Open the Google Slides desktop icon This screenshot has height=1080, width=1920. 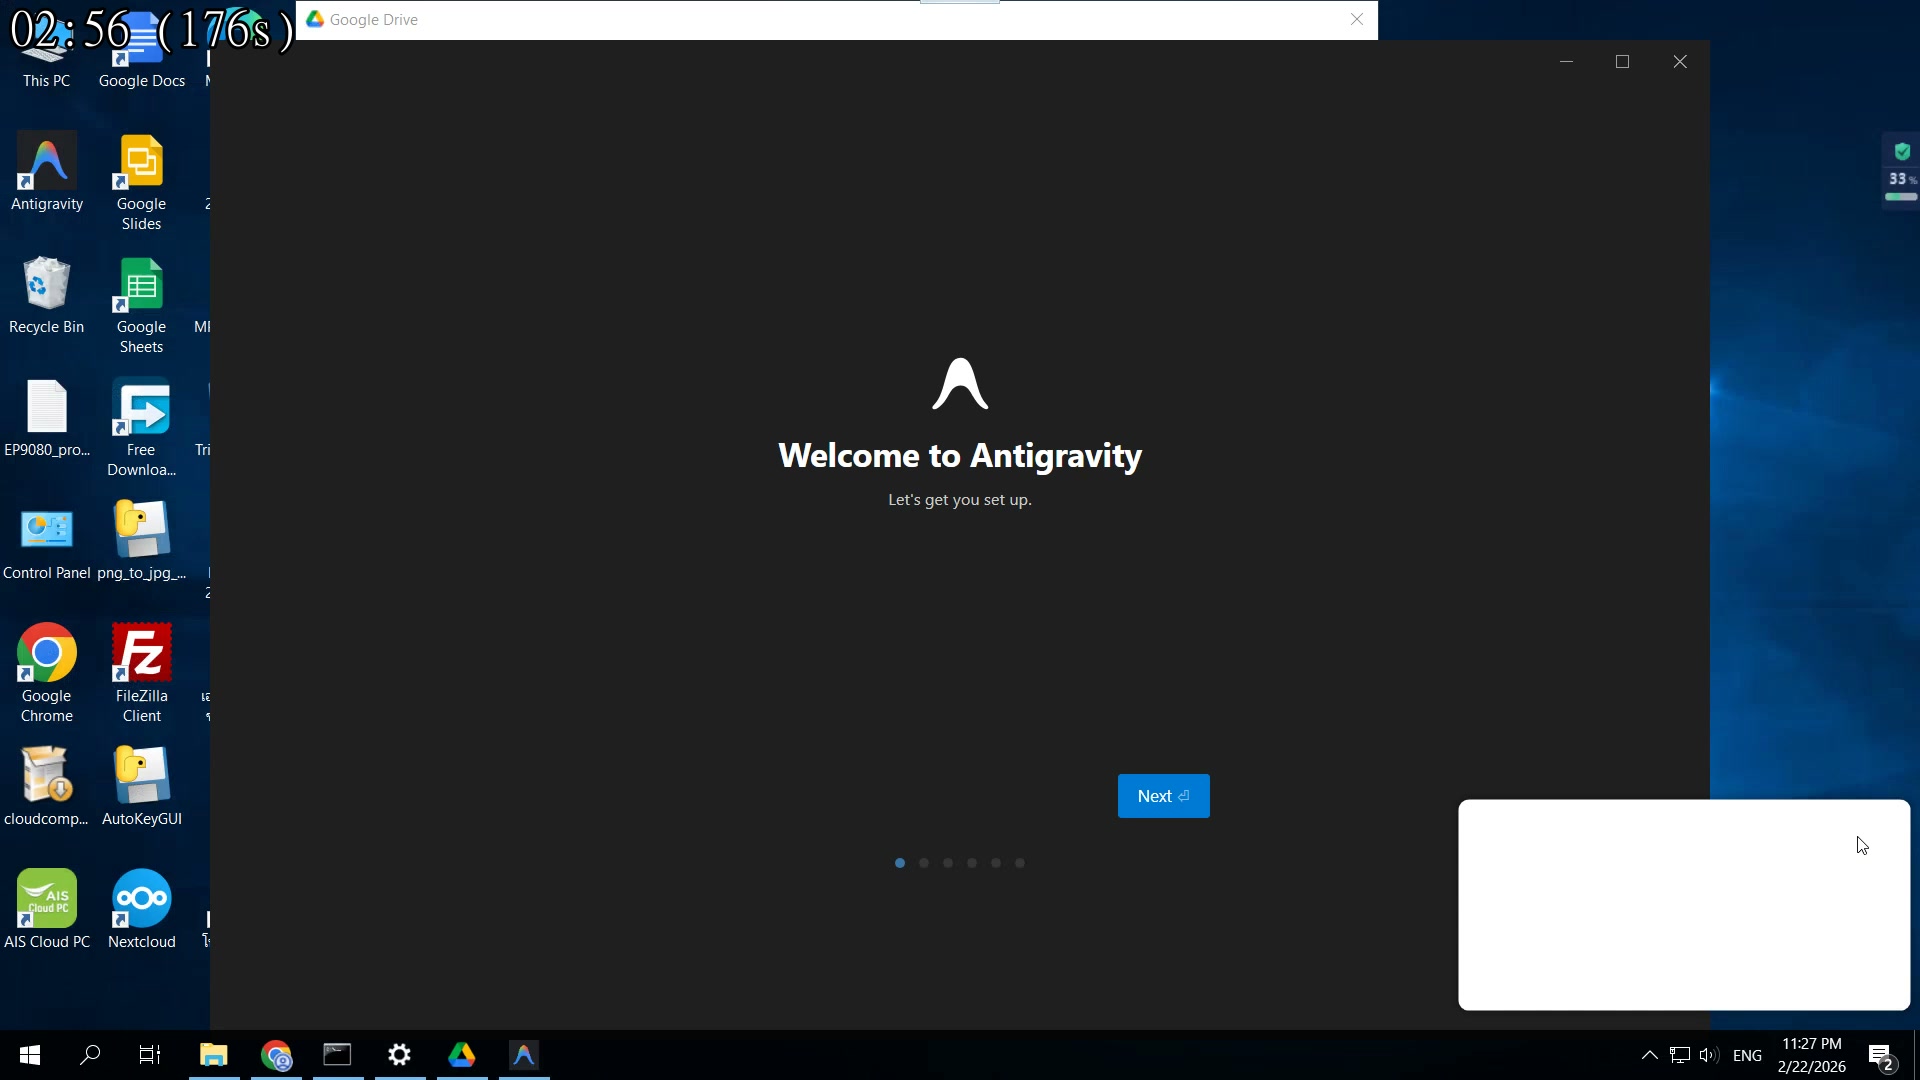[x=141, y=182]
